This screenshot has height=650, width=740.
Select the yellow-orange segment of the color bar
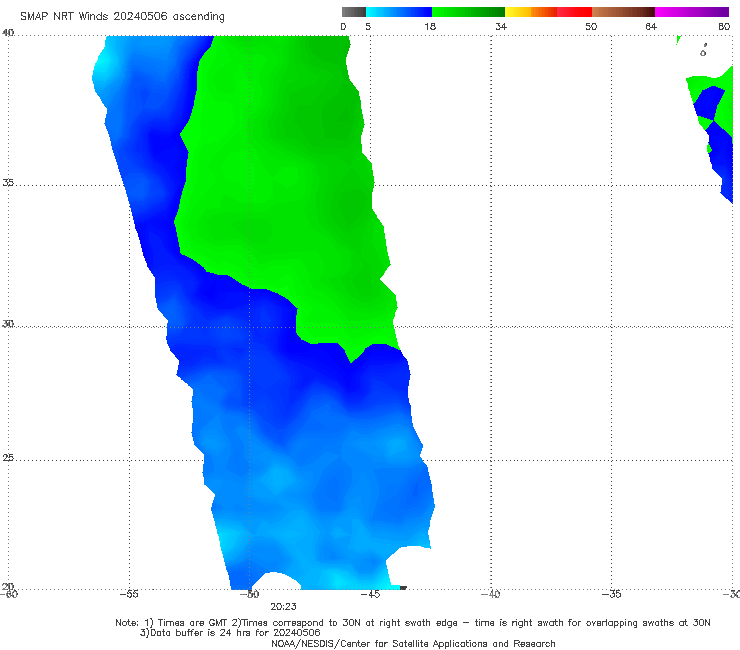(531, 12)
